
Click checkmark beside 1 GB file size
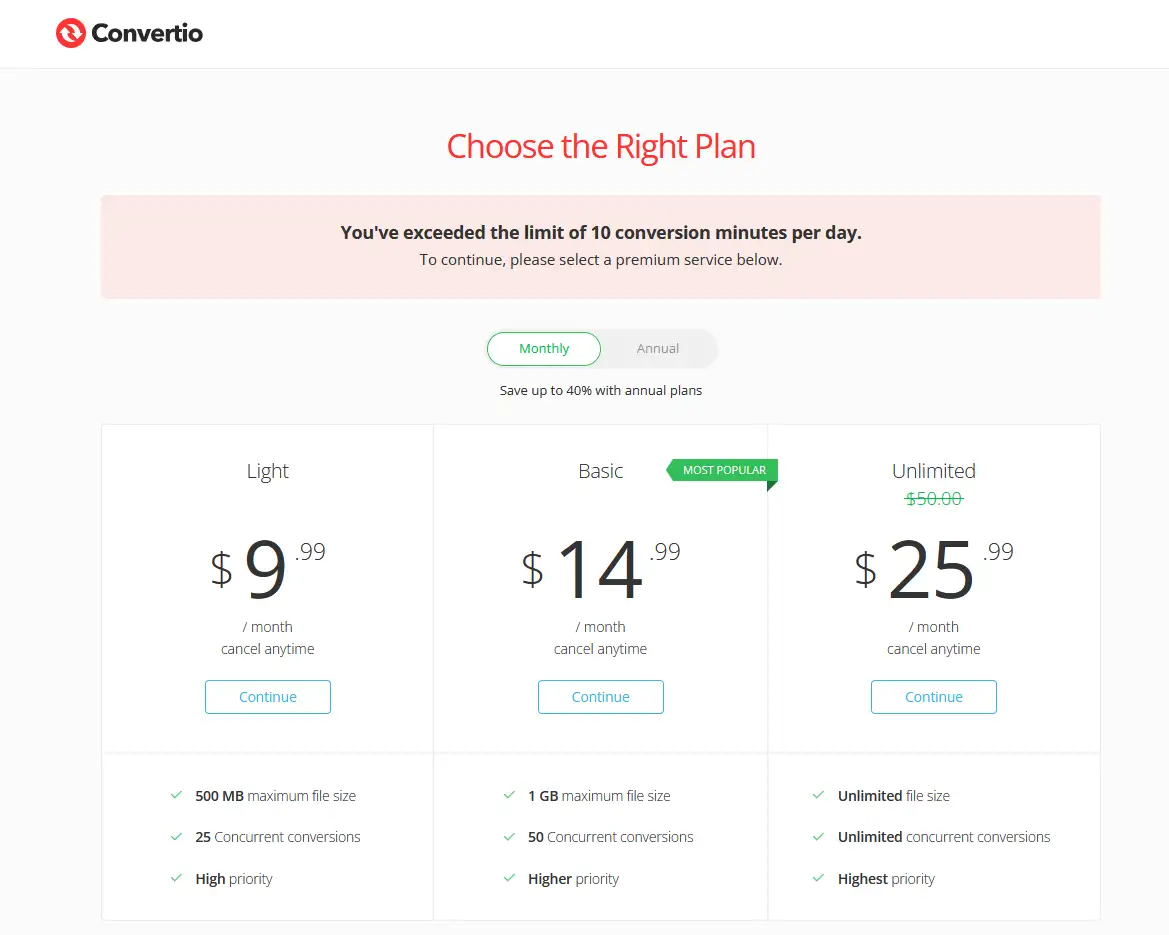tap(510, 796)
